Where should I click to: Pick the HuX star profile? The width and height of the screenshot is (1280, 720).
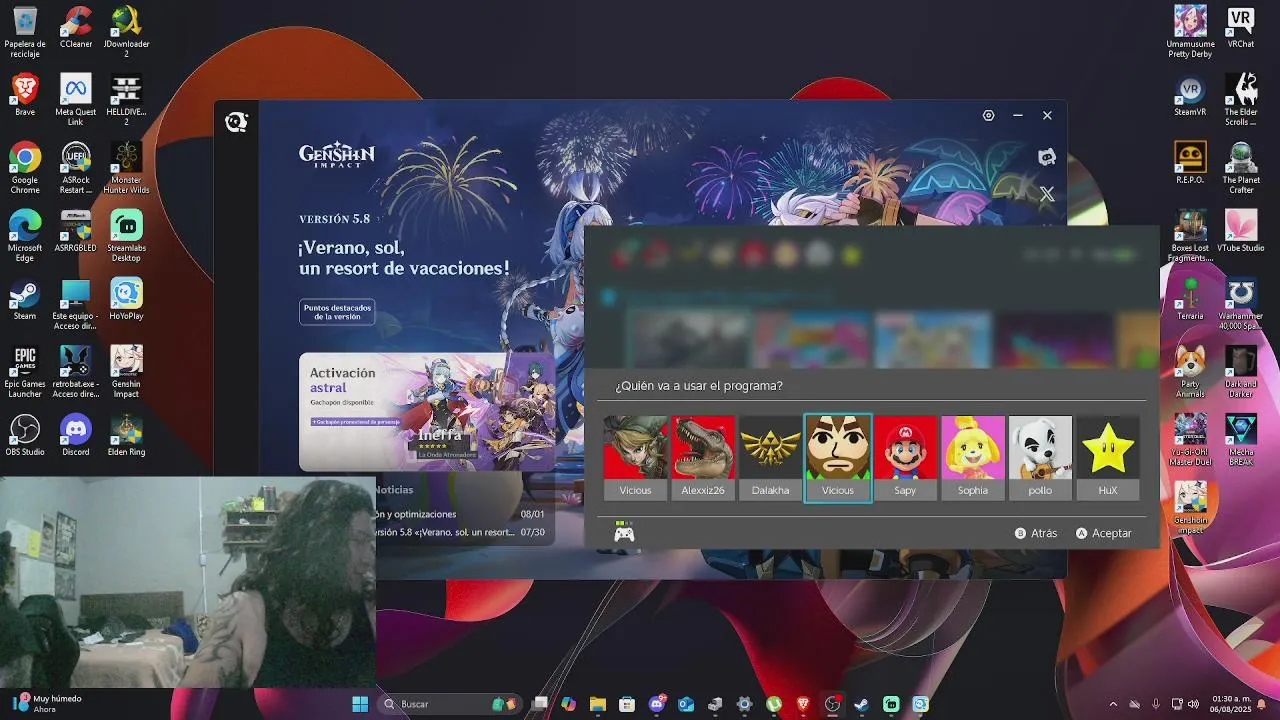click(1107, 458)
